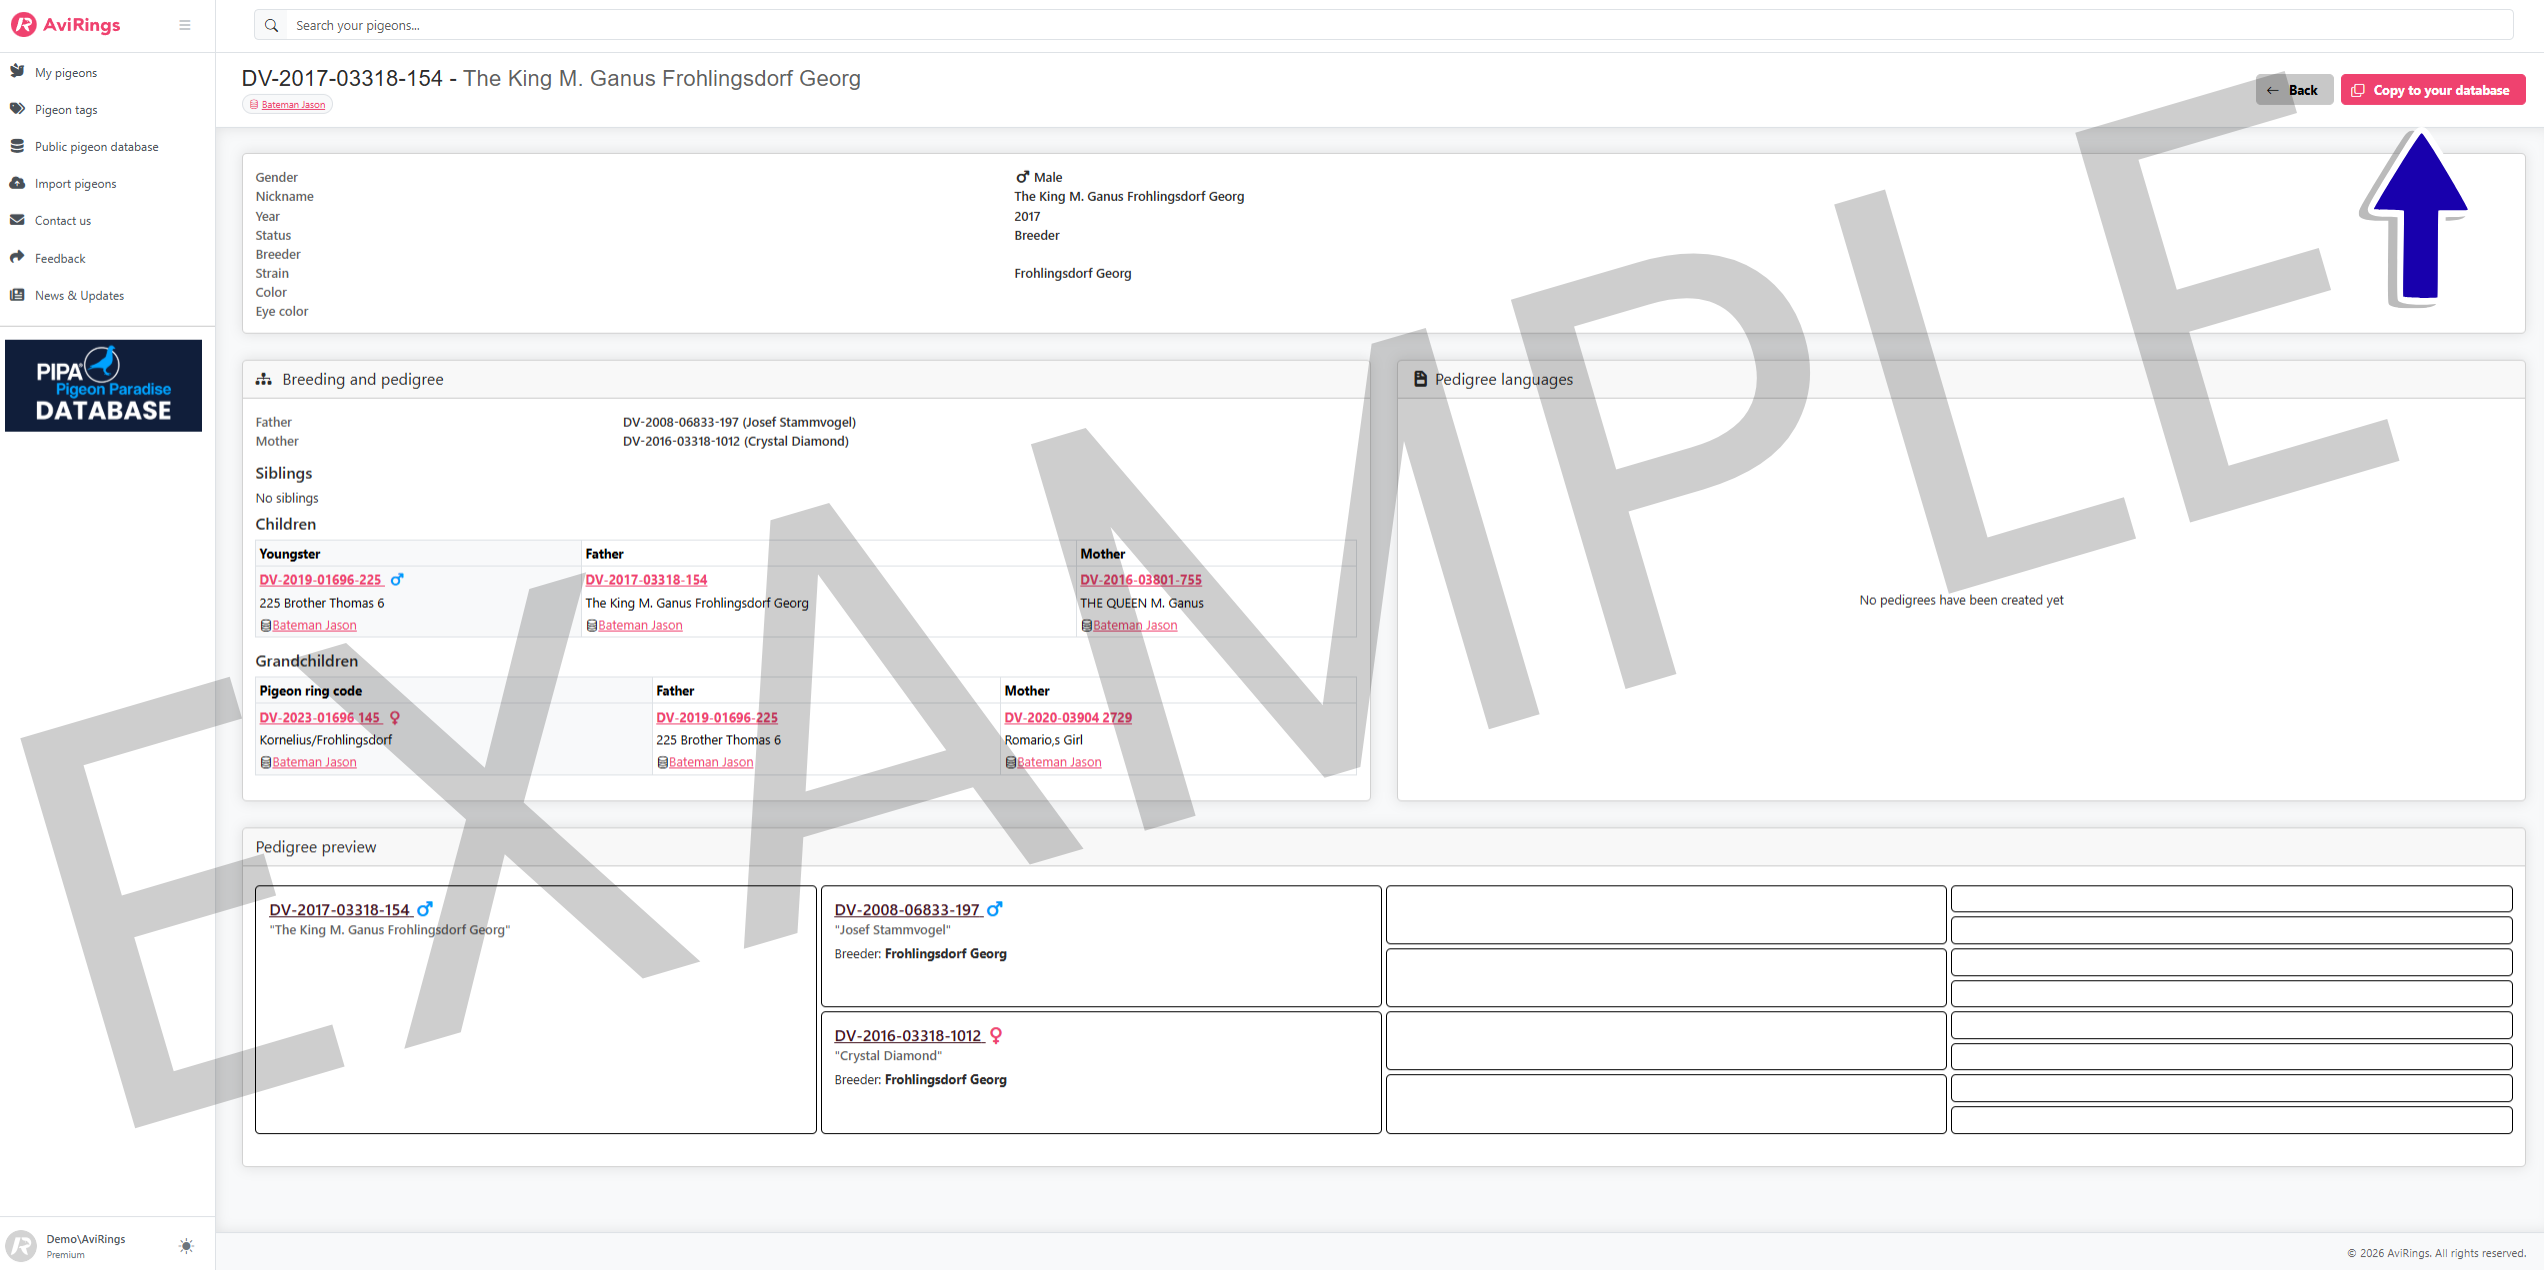This screenshot has width=2544, height=1270.
Task: Open grandchild DV-2023-01696-145 link
Action: (x=320, y=718)
